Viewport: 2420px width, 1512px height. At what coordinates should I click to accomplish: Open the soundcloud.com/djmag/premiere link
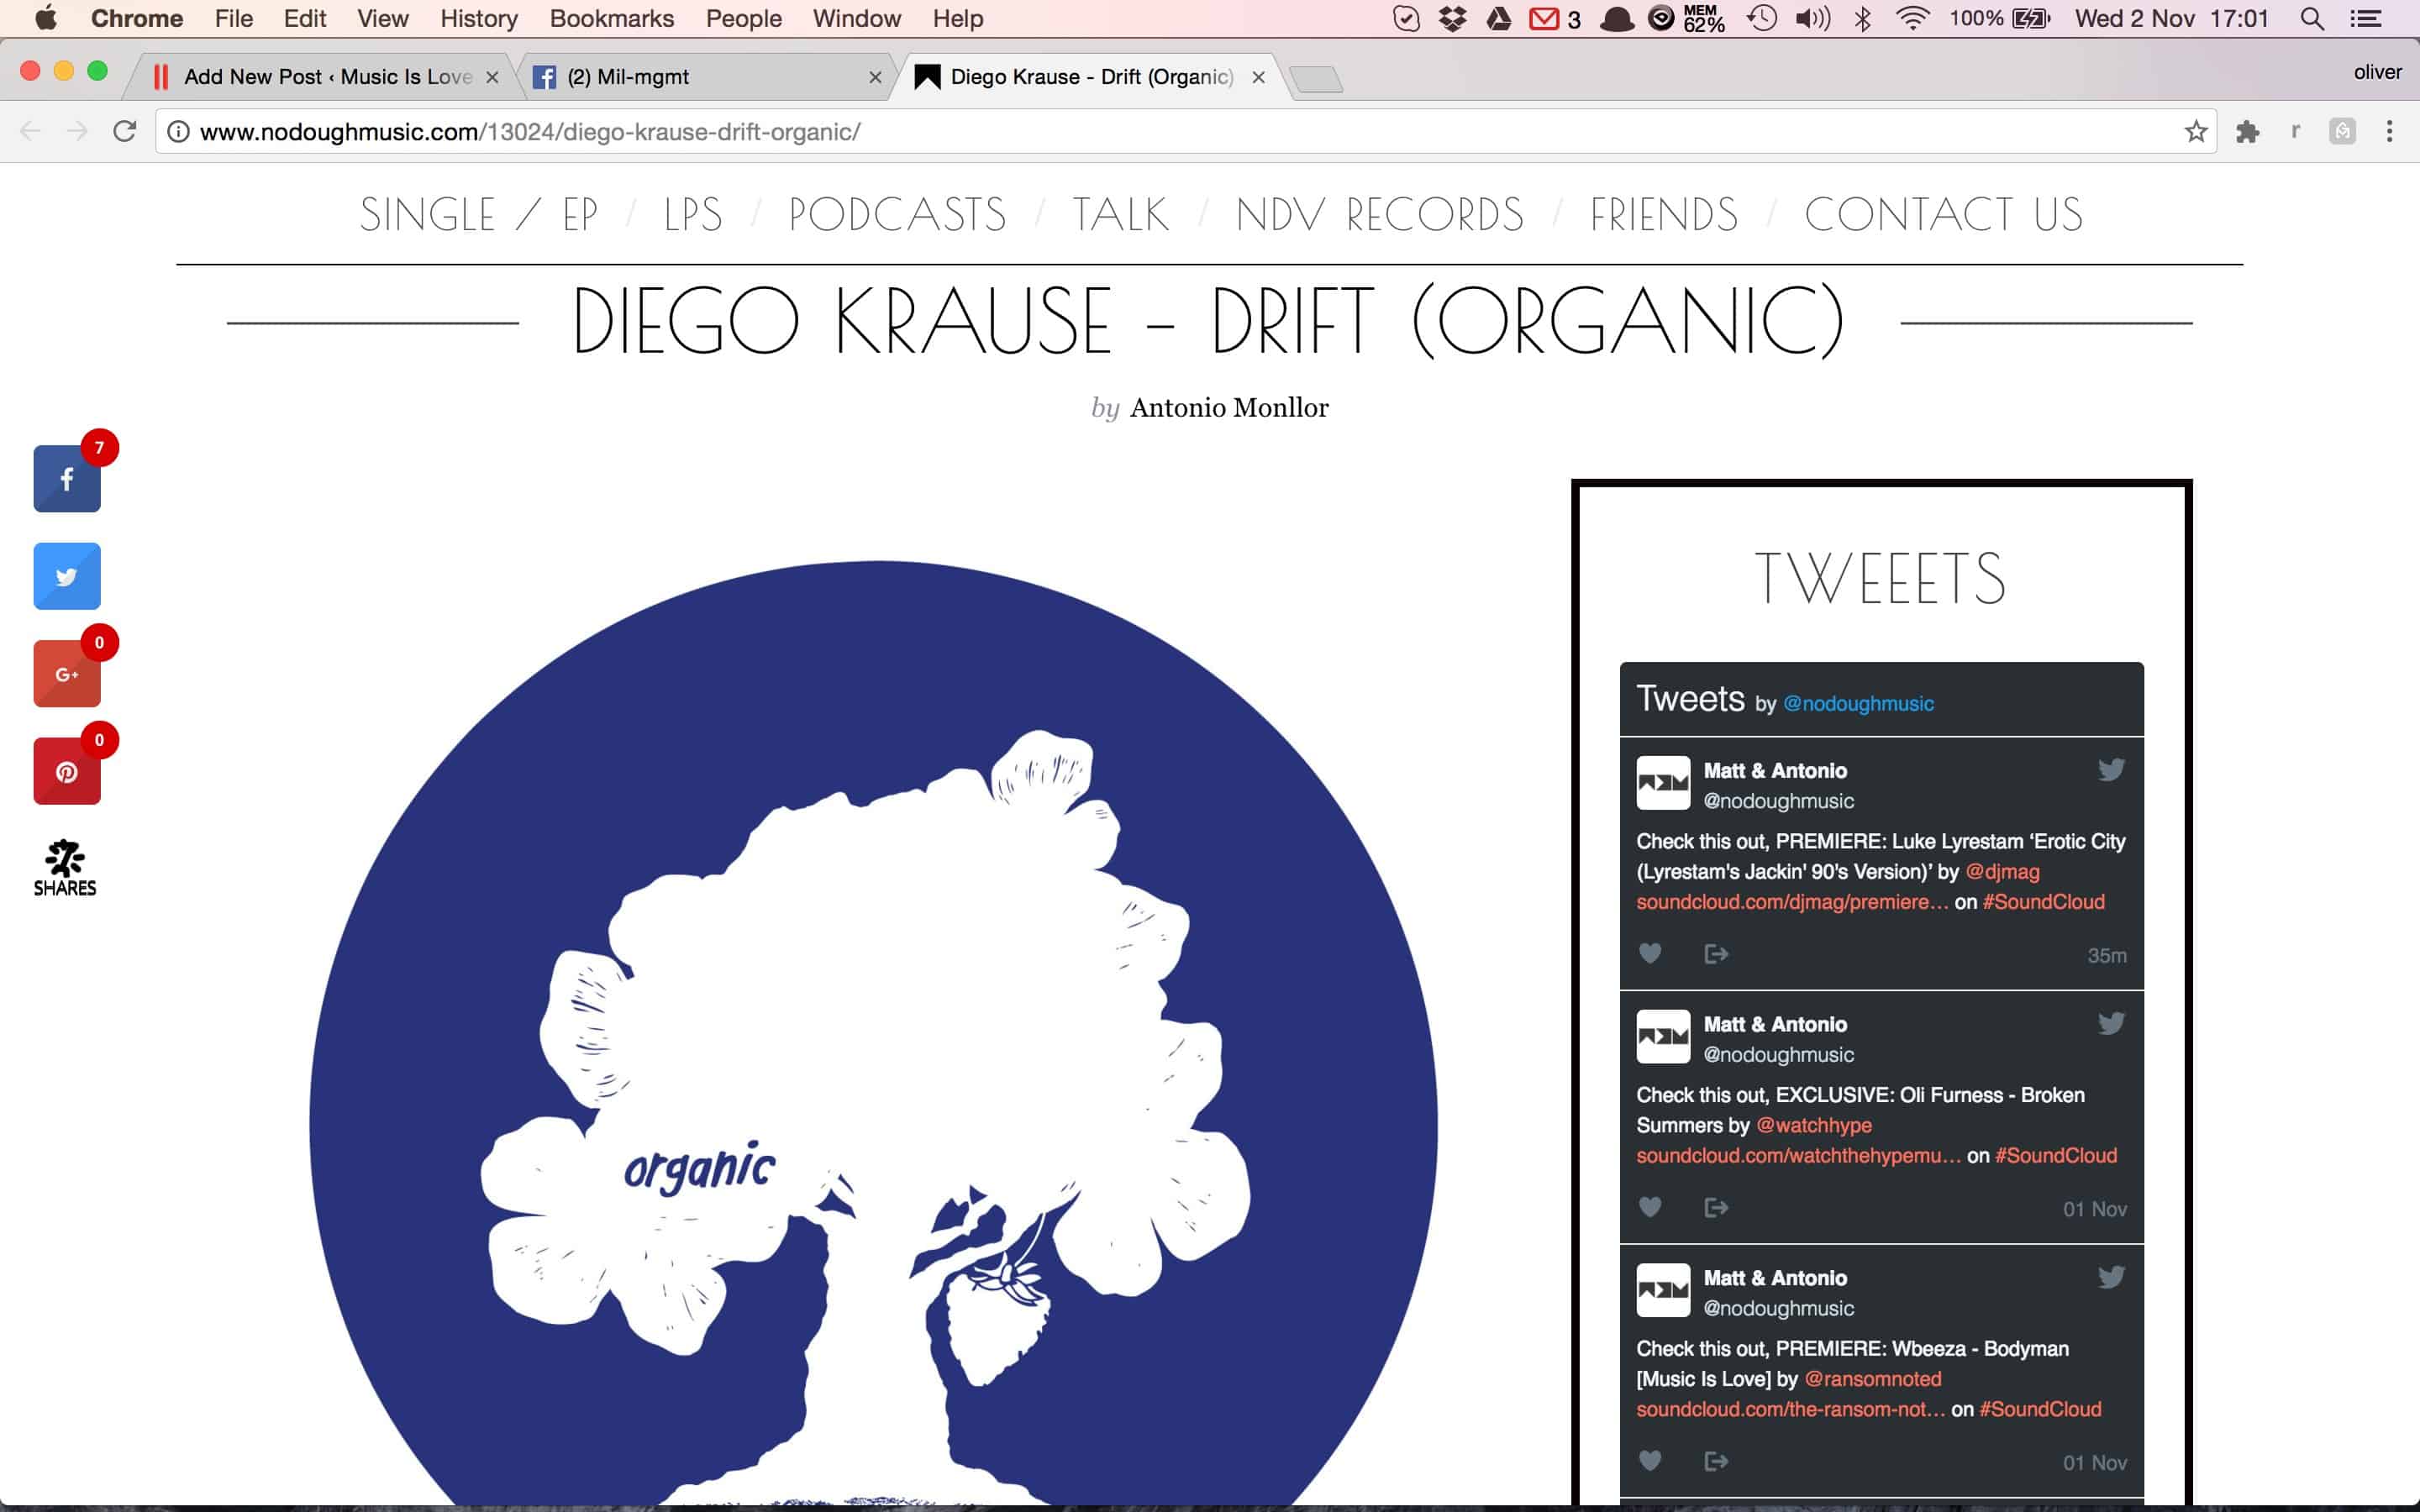point(1792,901)
